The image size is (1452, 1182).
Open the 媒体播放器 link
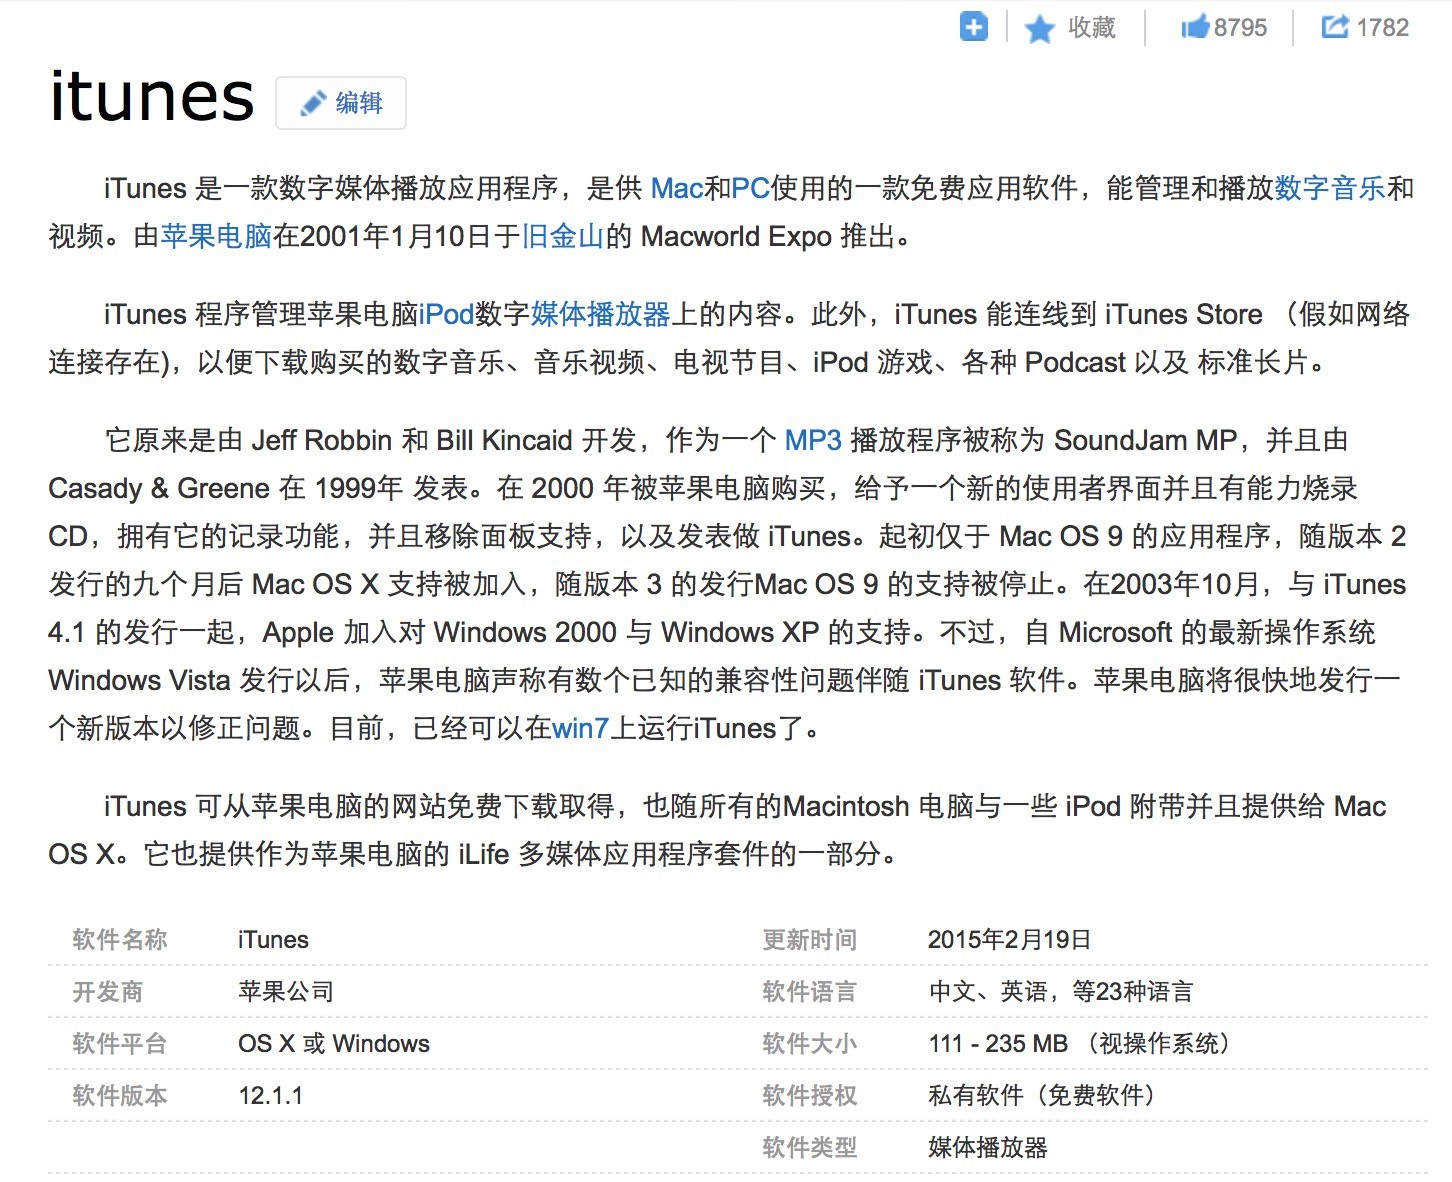click(x=601, y=314)
